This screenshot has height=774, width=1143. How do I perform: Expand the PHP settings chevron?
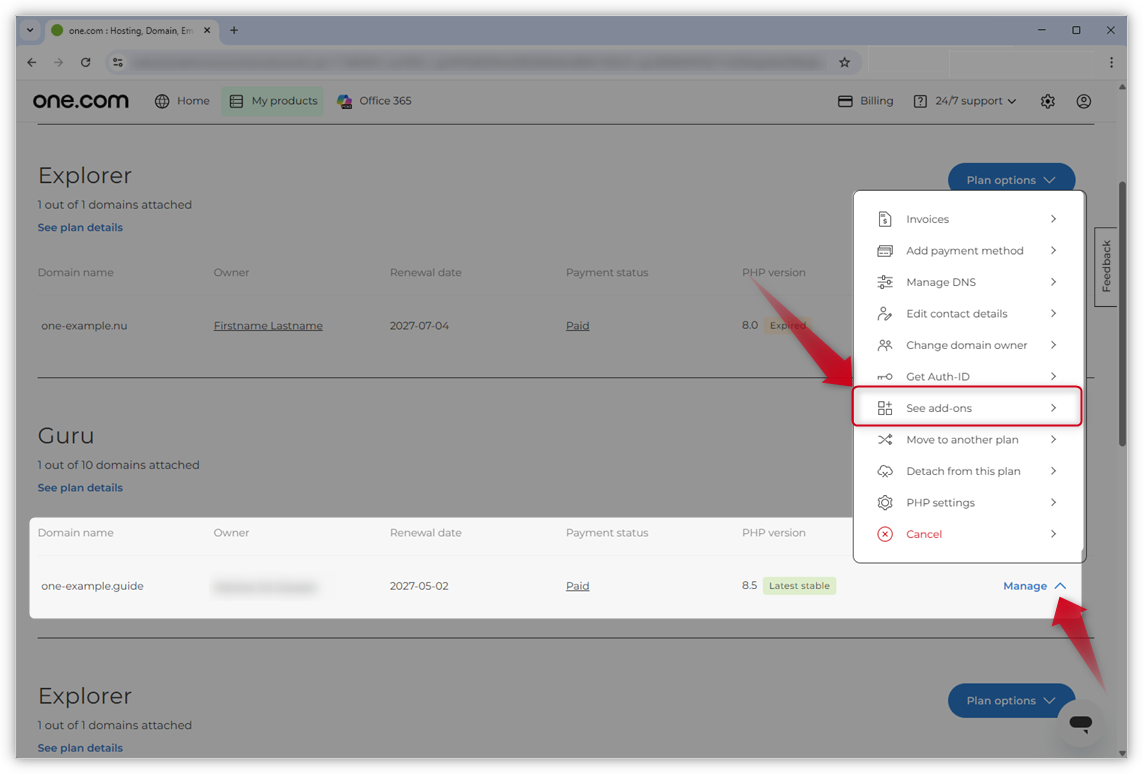pyautogui.click(x=1053, y=503)
